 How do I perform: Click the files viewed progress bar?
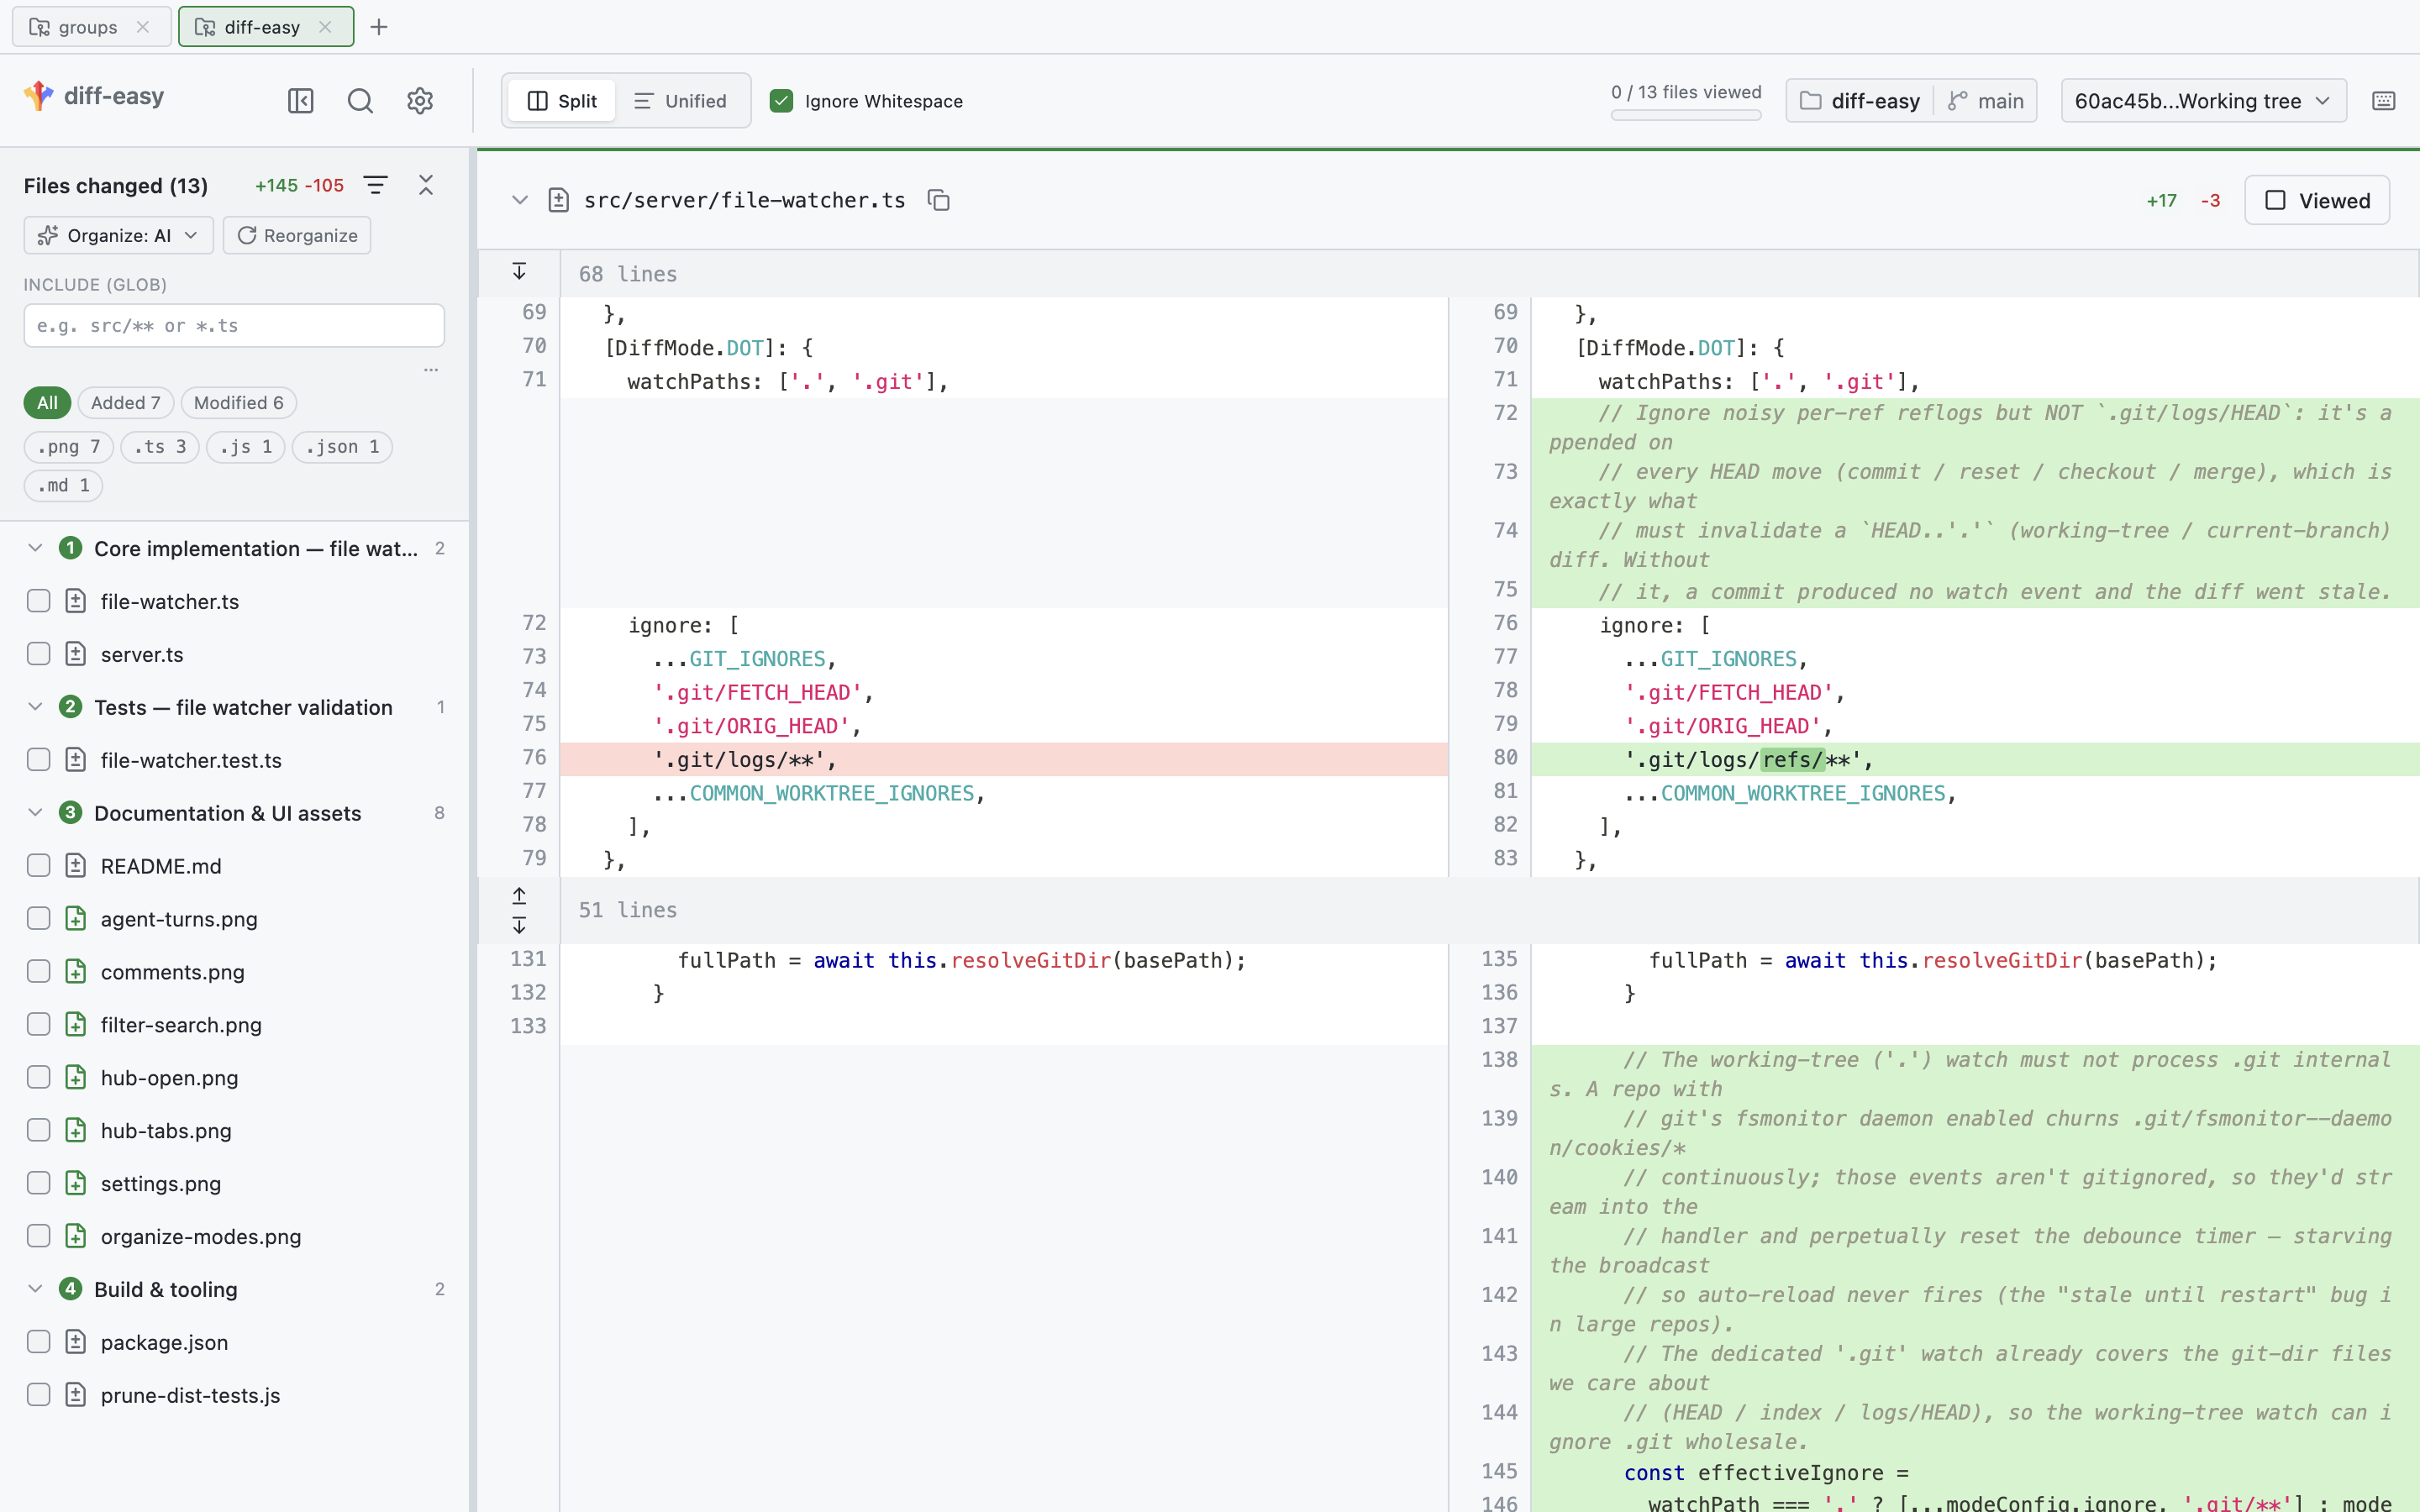pos(1686,115)
